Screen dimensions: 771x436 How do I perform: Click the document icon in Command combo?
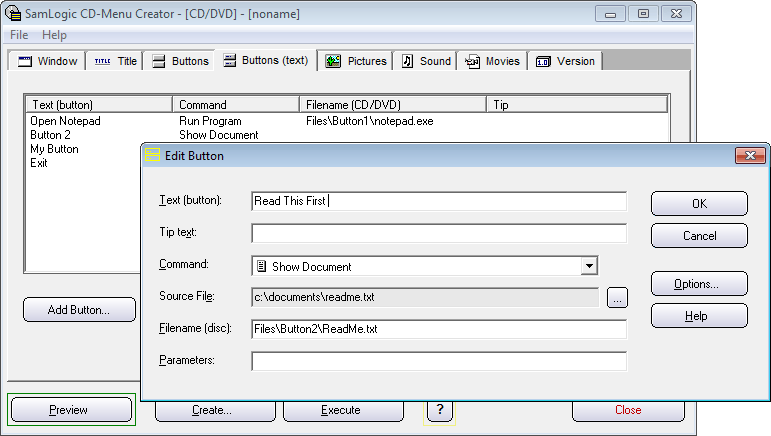tap(262, 266)
